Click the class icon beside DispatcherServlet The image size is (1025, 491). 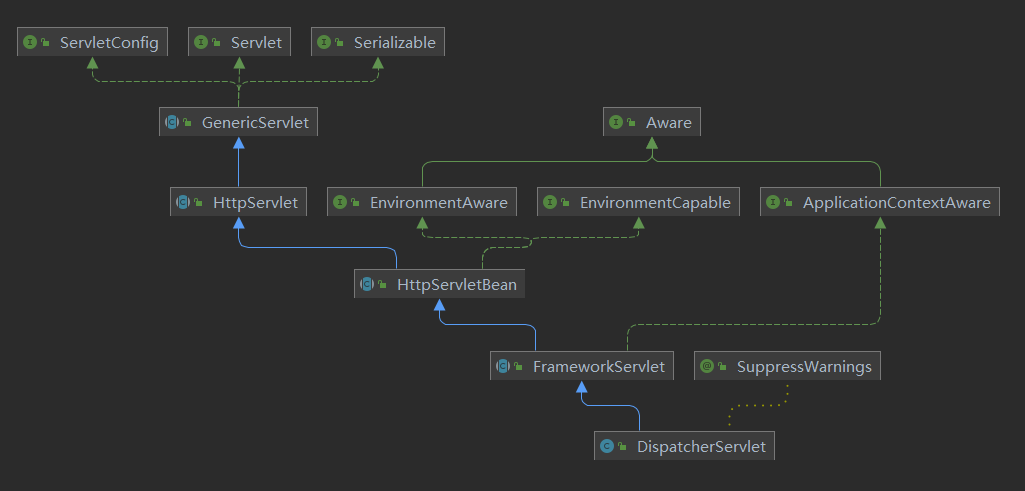pyautogui.click(x=607, y=446)
